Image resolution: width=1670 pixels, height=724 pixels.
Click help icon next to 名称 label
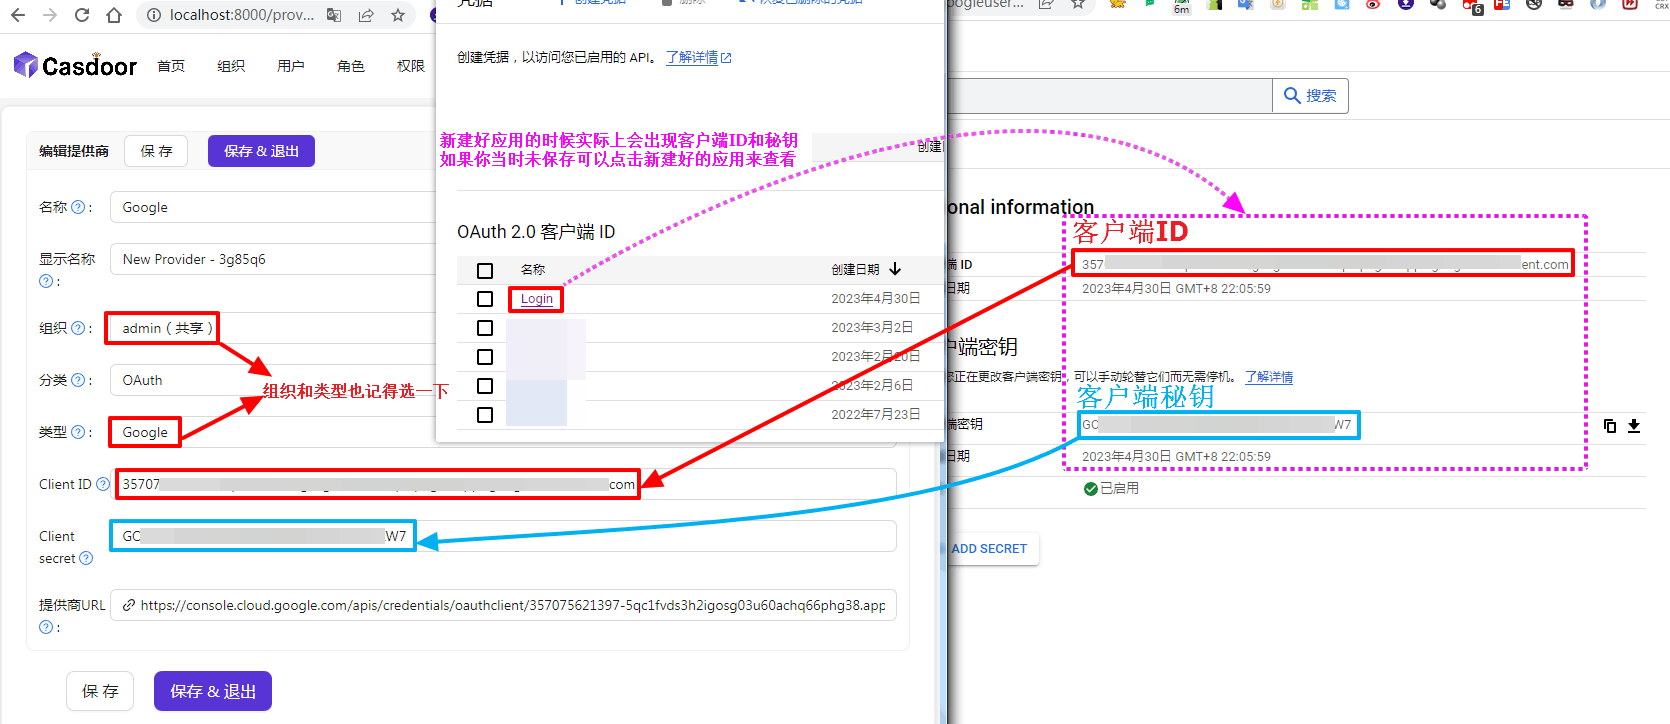(x=79, y=207)
